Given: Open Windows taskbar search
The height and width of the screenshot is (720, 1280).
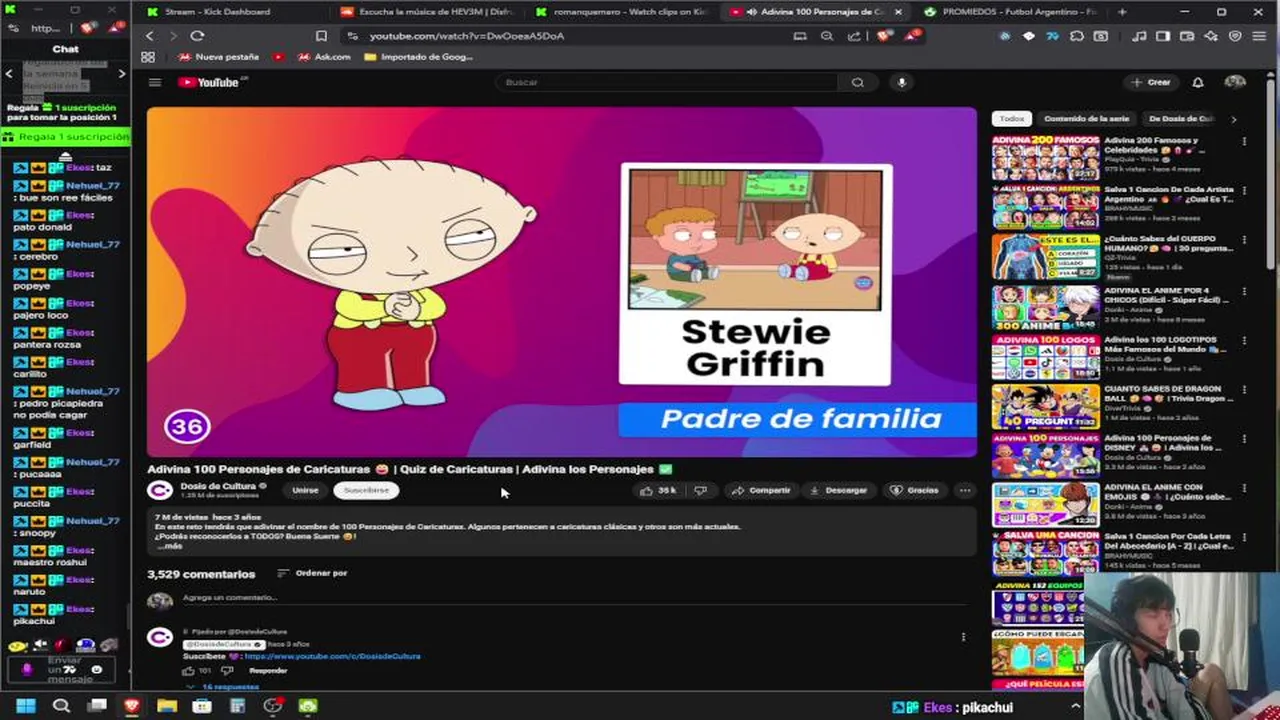Looking at the screenshot, I should [x=61, y=706].
